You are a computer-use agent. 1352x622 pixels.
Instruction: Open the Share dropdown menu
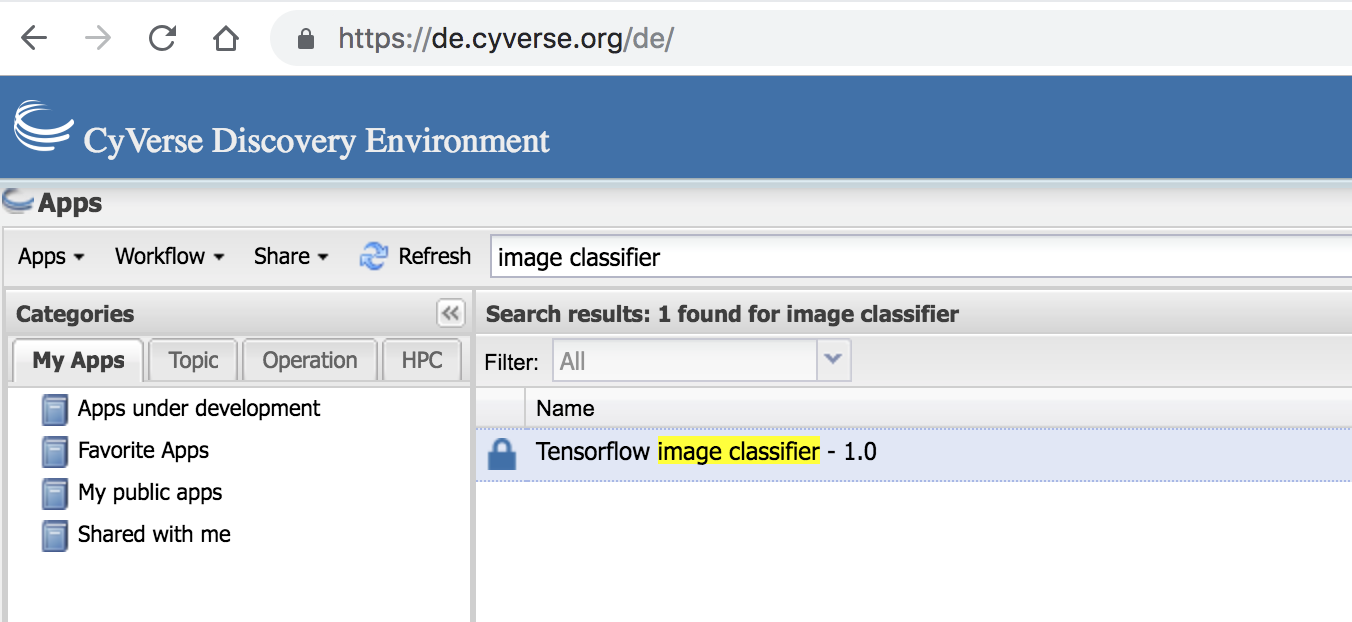pos(291,257)
